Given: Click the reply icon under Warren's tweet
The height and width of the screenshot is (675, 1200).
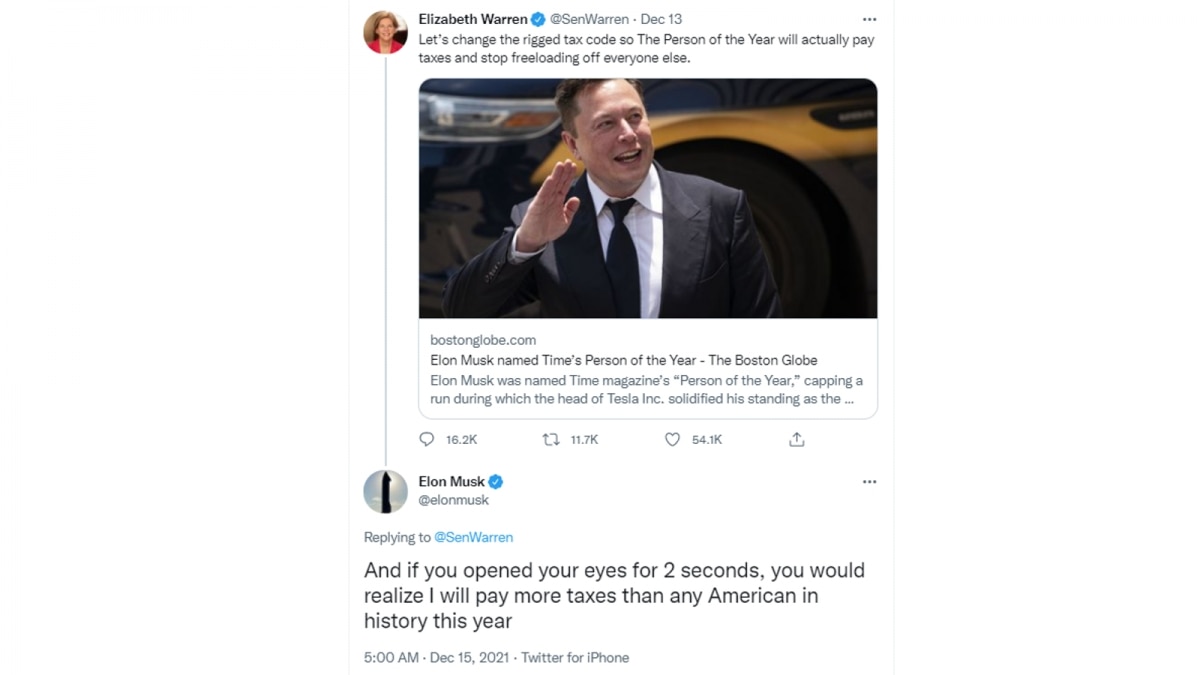Looking at the screenshot, I should coord(427,439).
